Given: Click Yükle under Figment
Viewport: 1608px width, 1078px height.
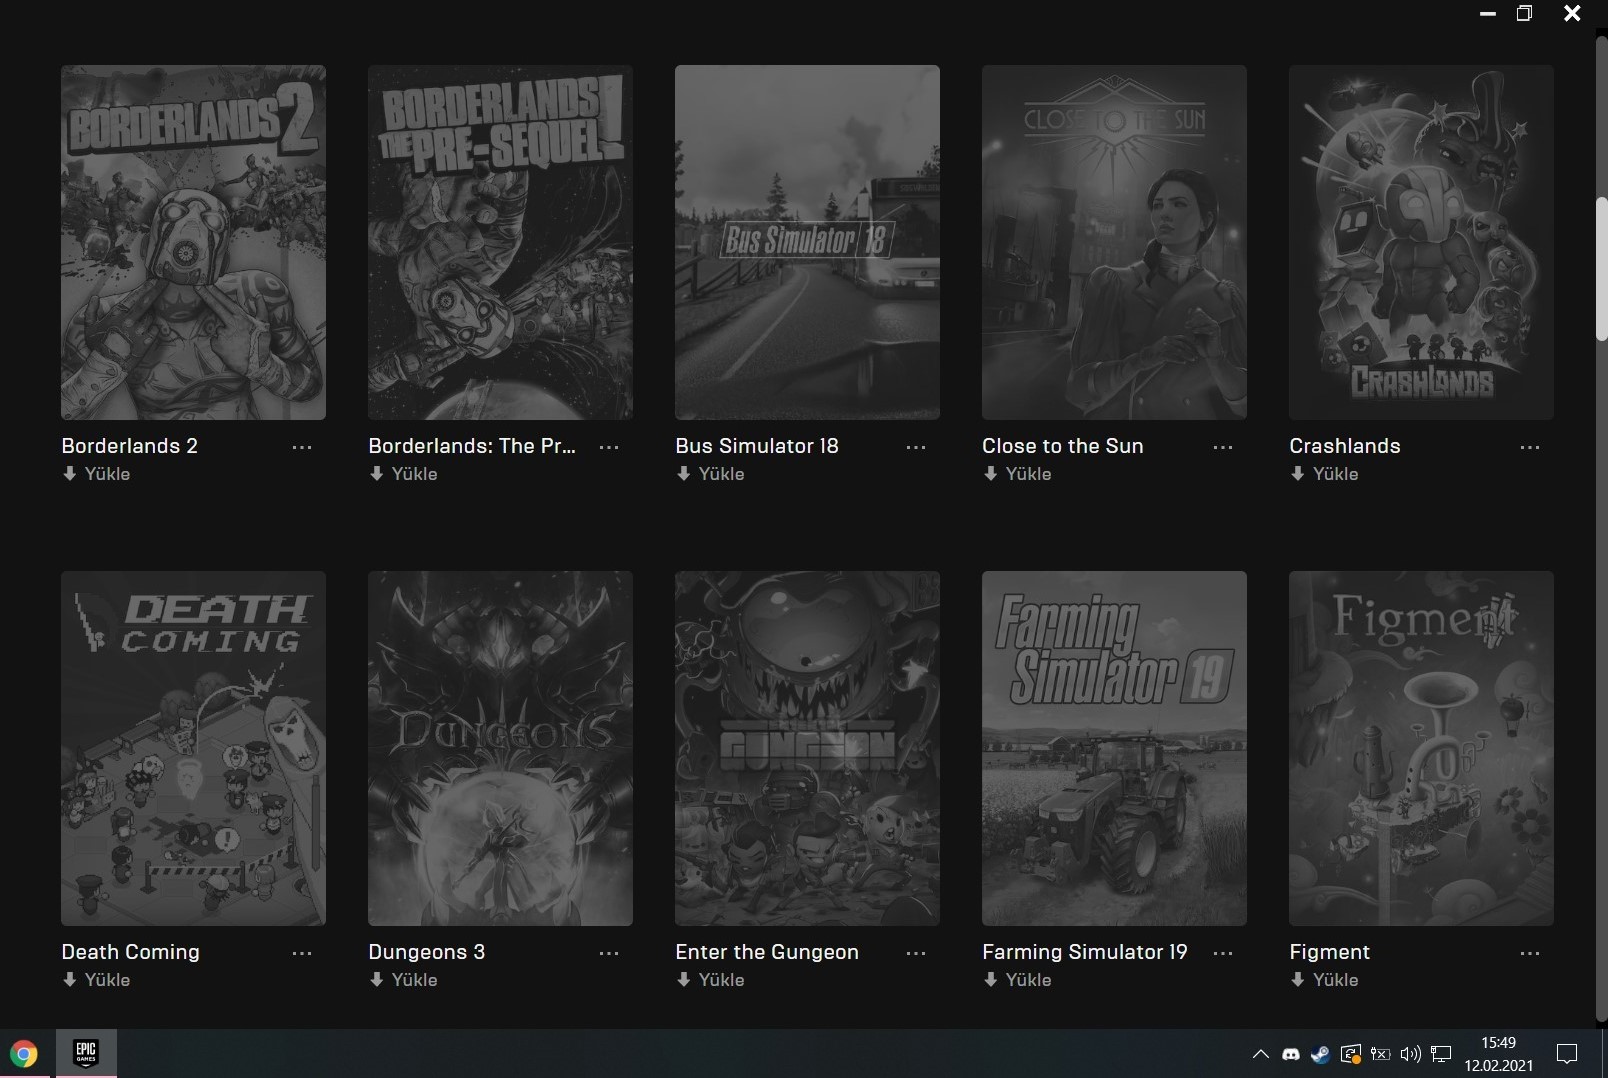Looking at the screenshot, I should (x=1324, y=980).
